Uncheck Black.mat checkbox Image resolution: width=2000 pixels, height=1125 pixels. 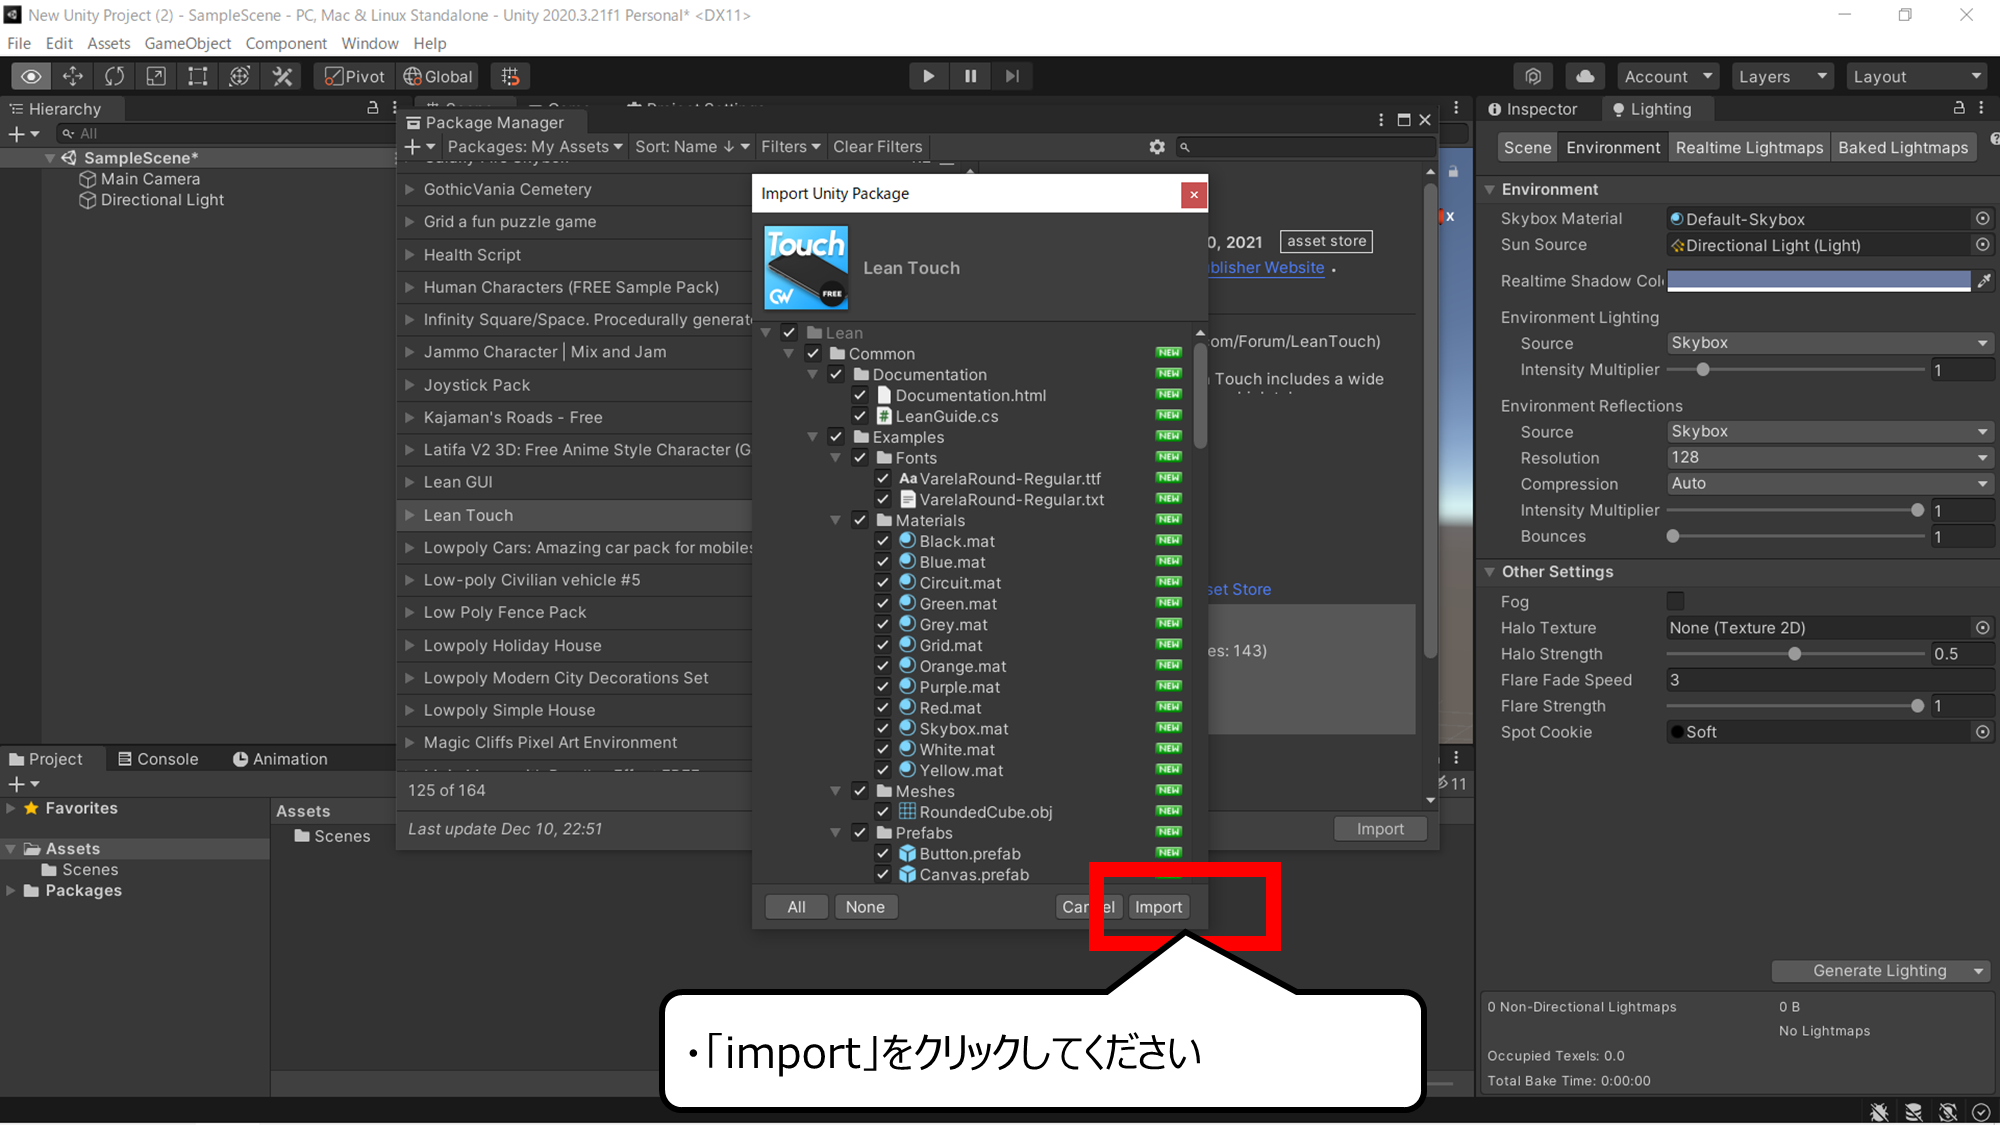coord(883,541)
